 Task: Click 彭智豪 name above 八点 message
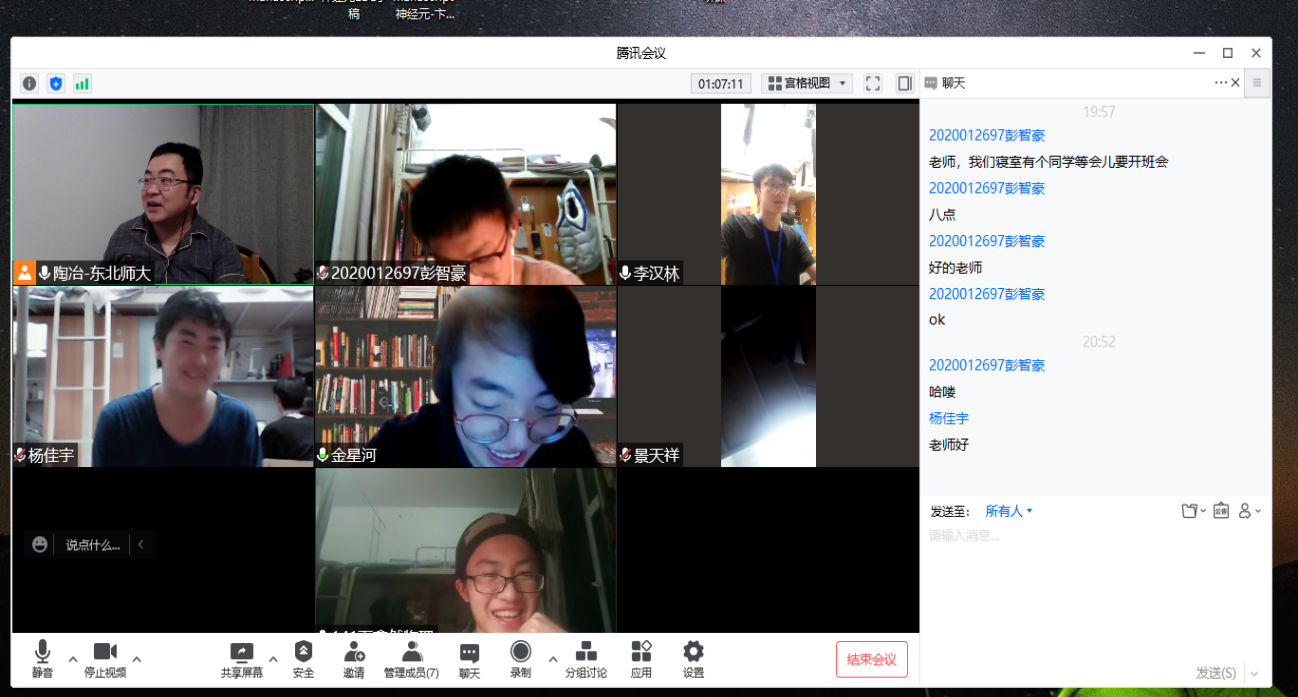pyautogui.click(x=987, y=188)
